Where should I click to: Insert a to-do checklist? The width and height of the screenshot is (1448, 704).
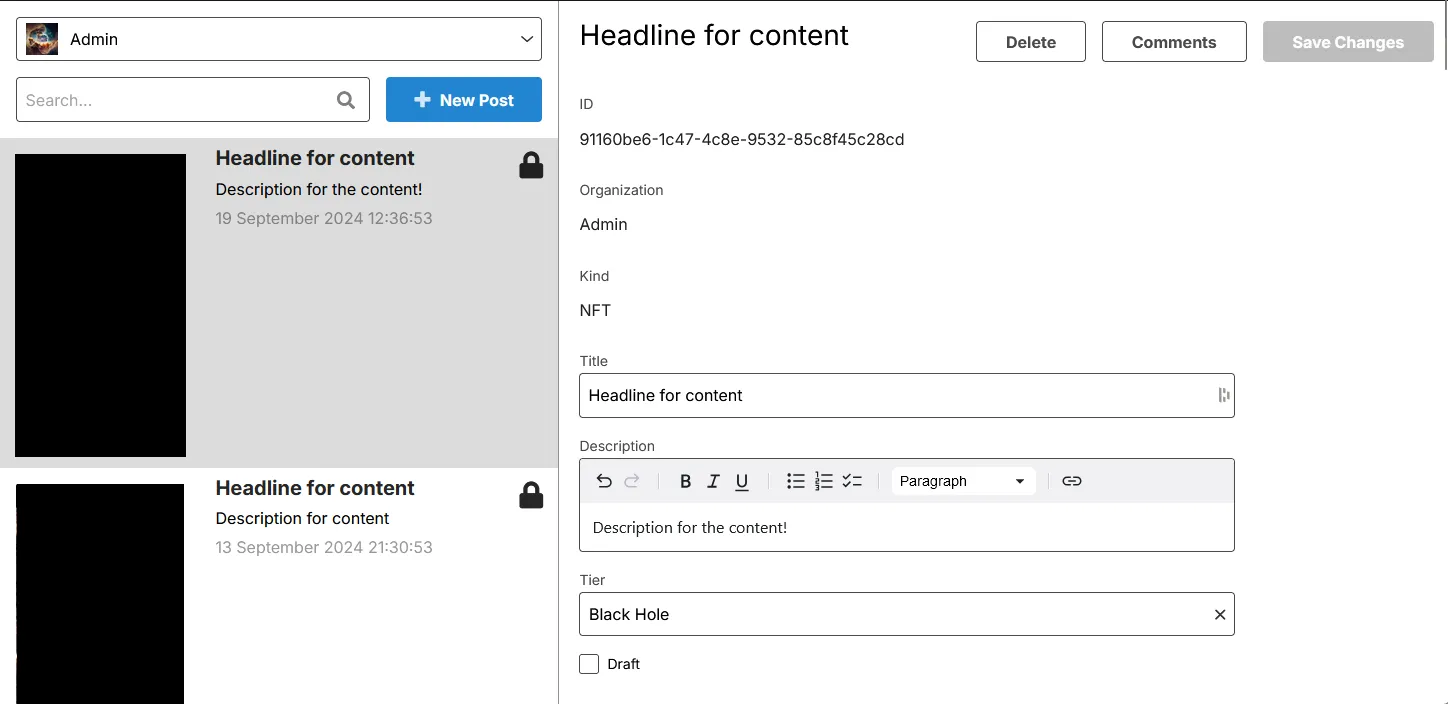point(852,481)
